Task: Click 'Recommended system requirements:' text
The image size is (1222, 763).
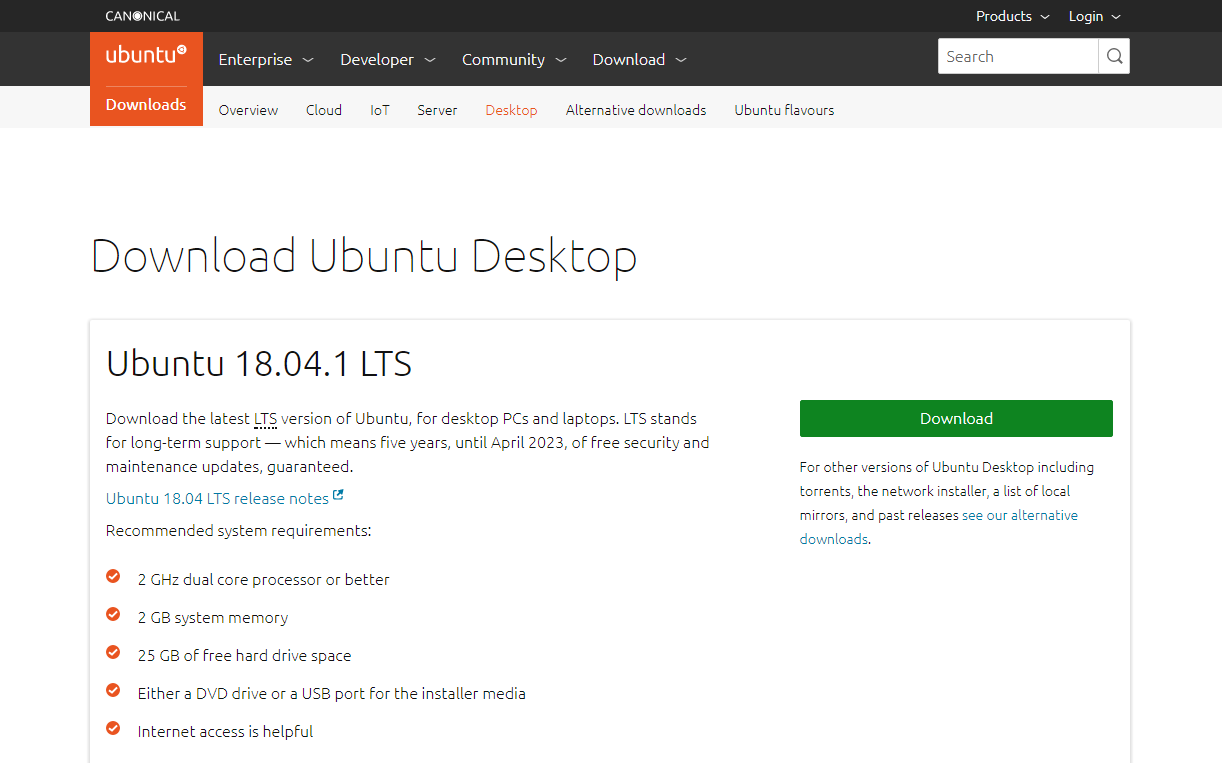Action: coord(239,530)
